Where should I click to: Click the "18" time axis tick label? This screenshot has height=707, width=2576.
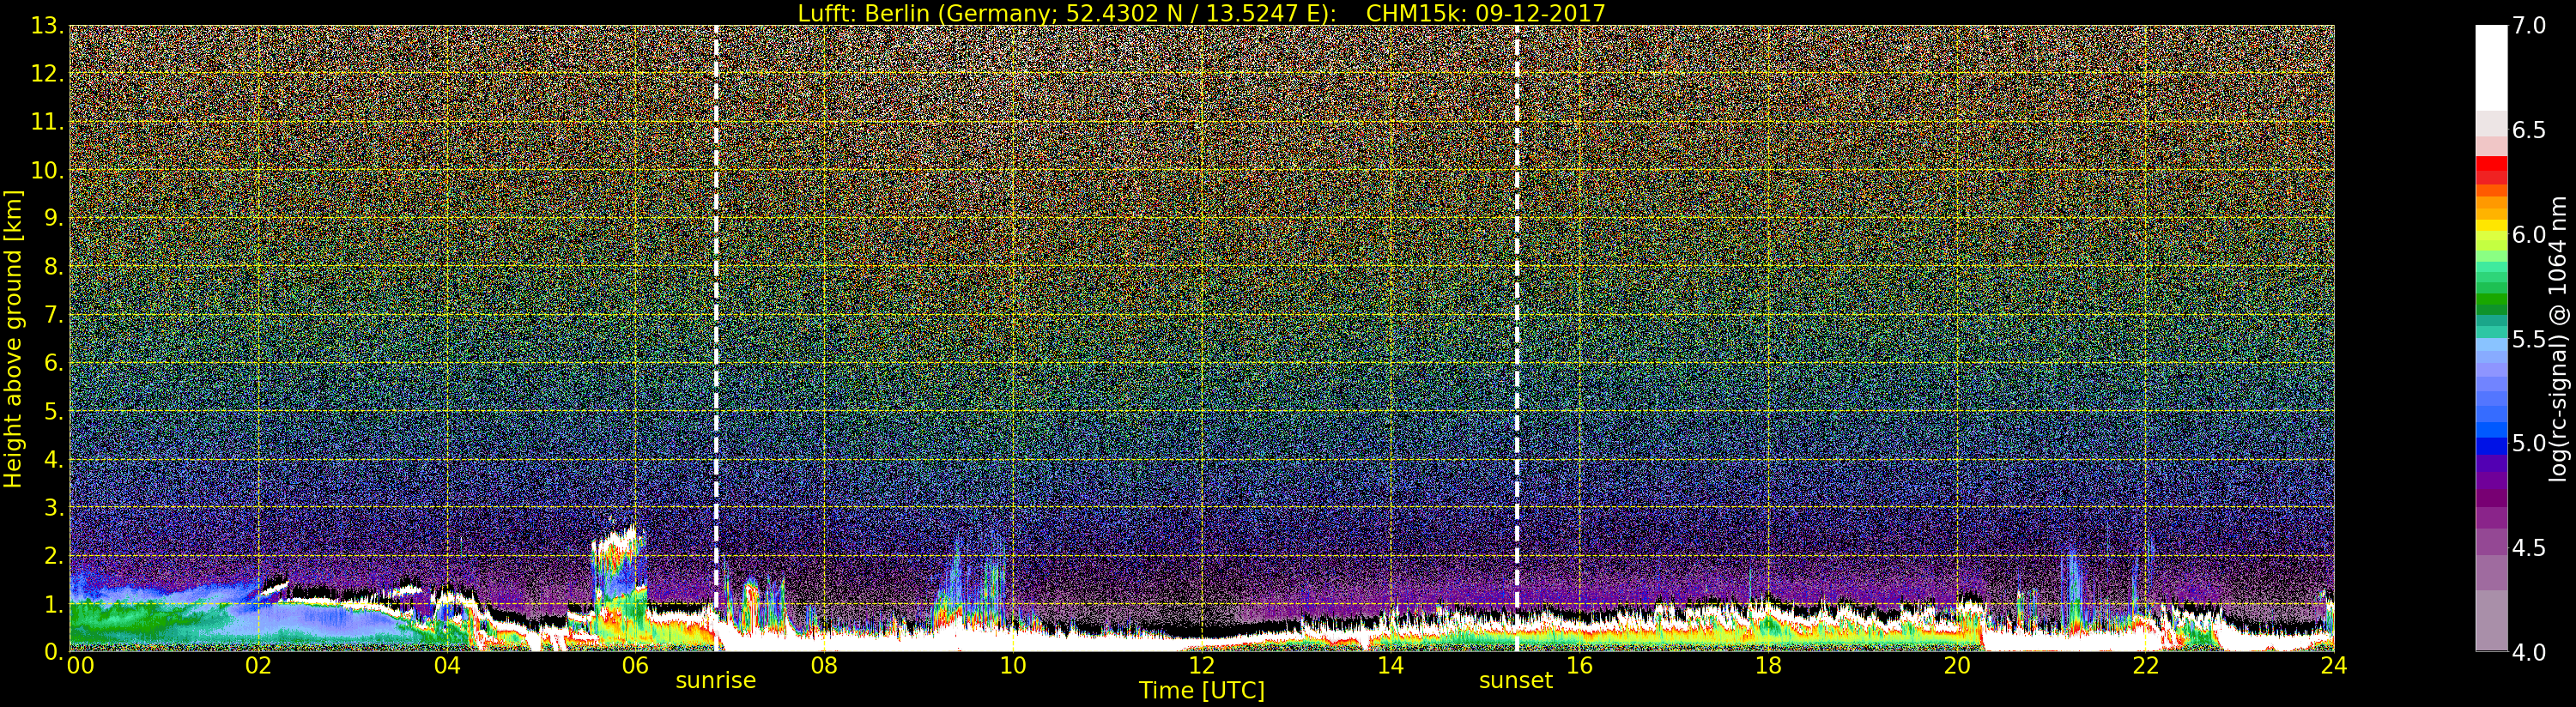click(1768, 666)
